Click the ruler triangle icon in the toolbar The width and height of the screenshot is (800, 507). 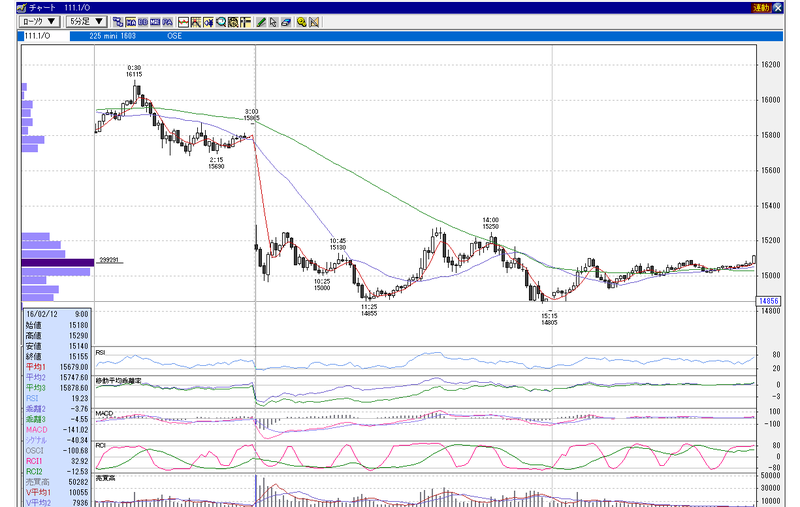click(x=314, y=22)
